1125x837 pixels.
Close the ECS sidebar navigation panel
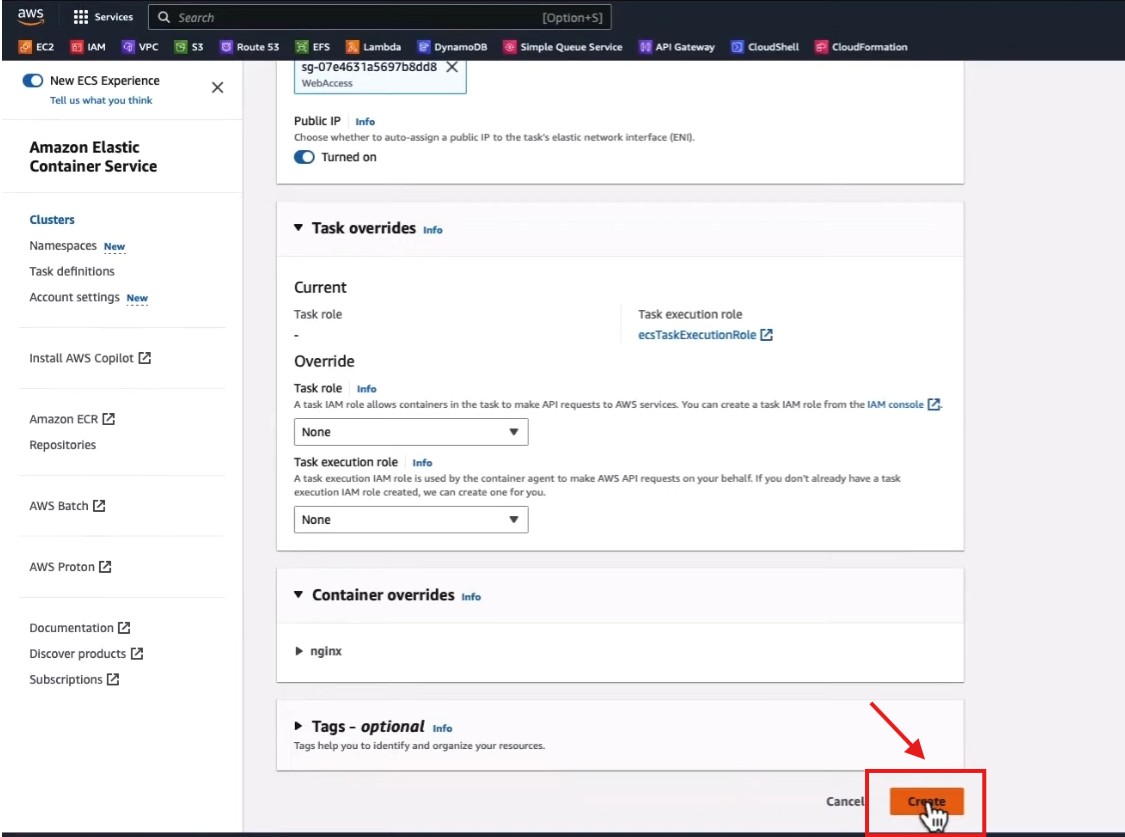coord(217,88)
